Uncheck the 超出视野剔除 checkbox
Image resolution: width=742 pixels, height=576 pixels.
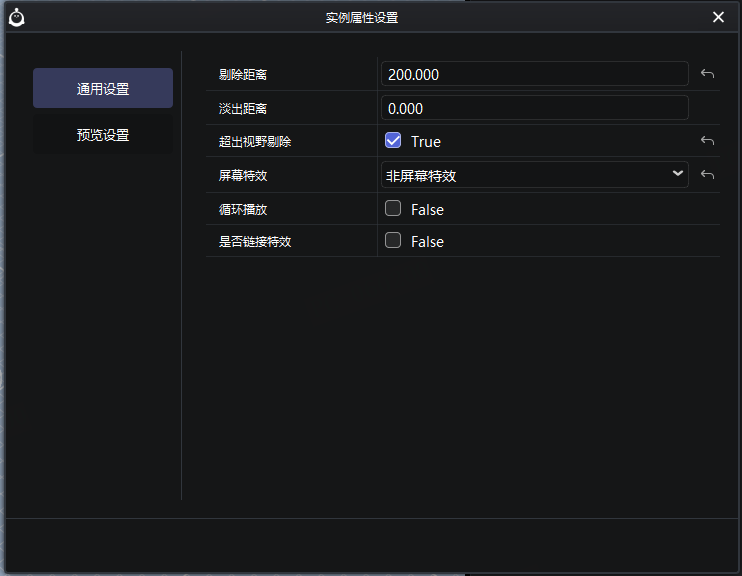(x=393, y=141)
